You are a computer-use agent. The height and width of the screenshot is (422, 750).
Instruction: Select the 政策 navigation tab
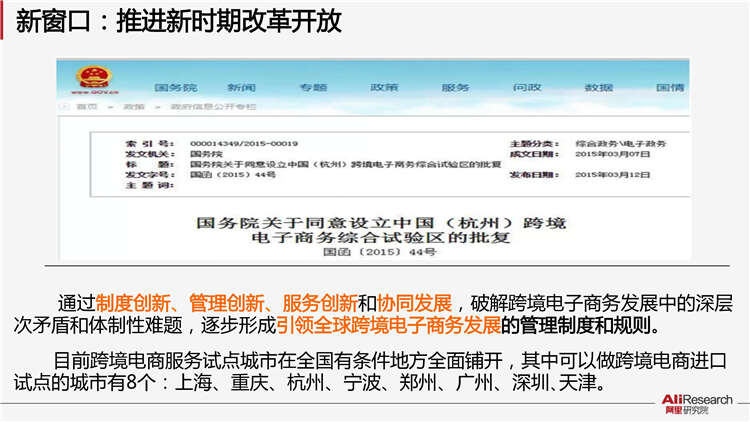384,88
